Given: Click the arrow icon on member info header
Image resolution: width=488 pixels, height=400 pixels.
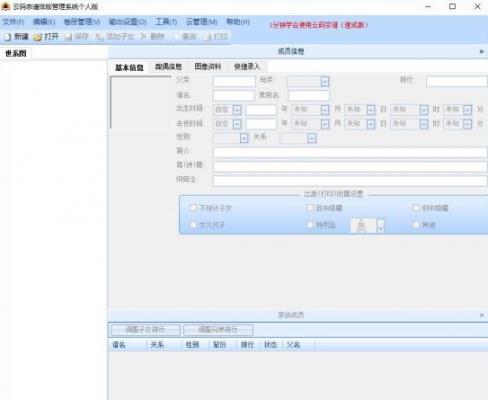Looking at the screenshot, I should (x=482, y=51).
